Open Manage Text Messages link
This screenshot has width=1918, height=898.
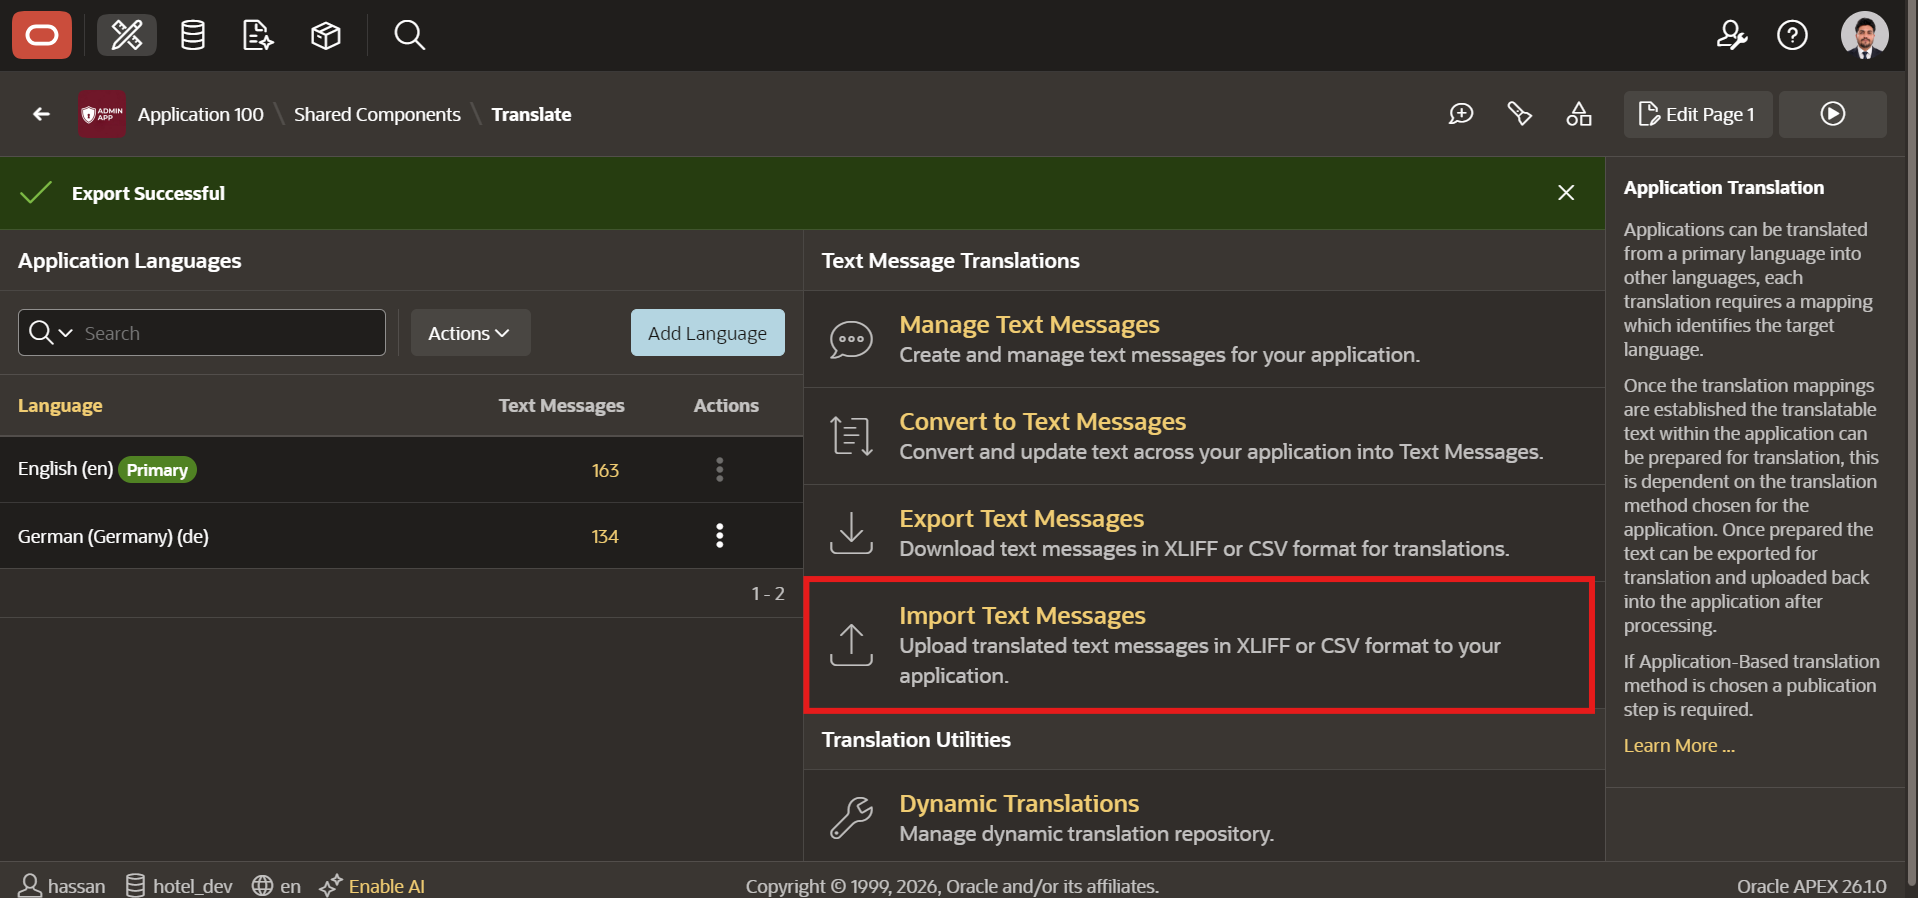pyautogui.click(x=1029, y=325)
